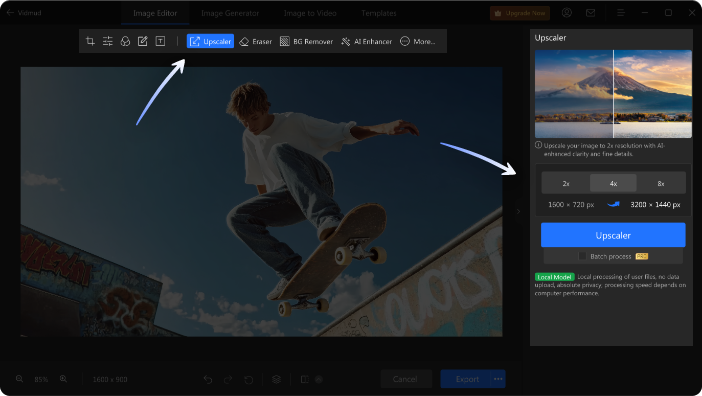Click the Export button
Screen dimensions: 702x396
click(466, 379)
